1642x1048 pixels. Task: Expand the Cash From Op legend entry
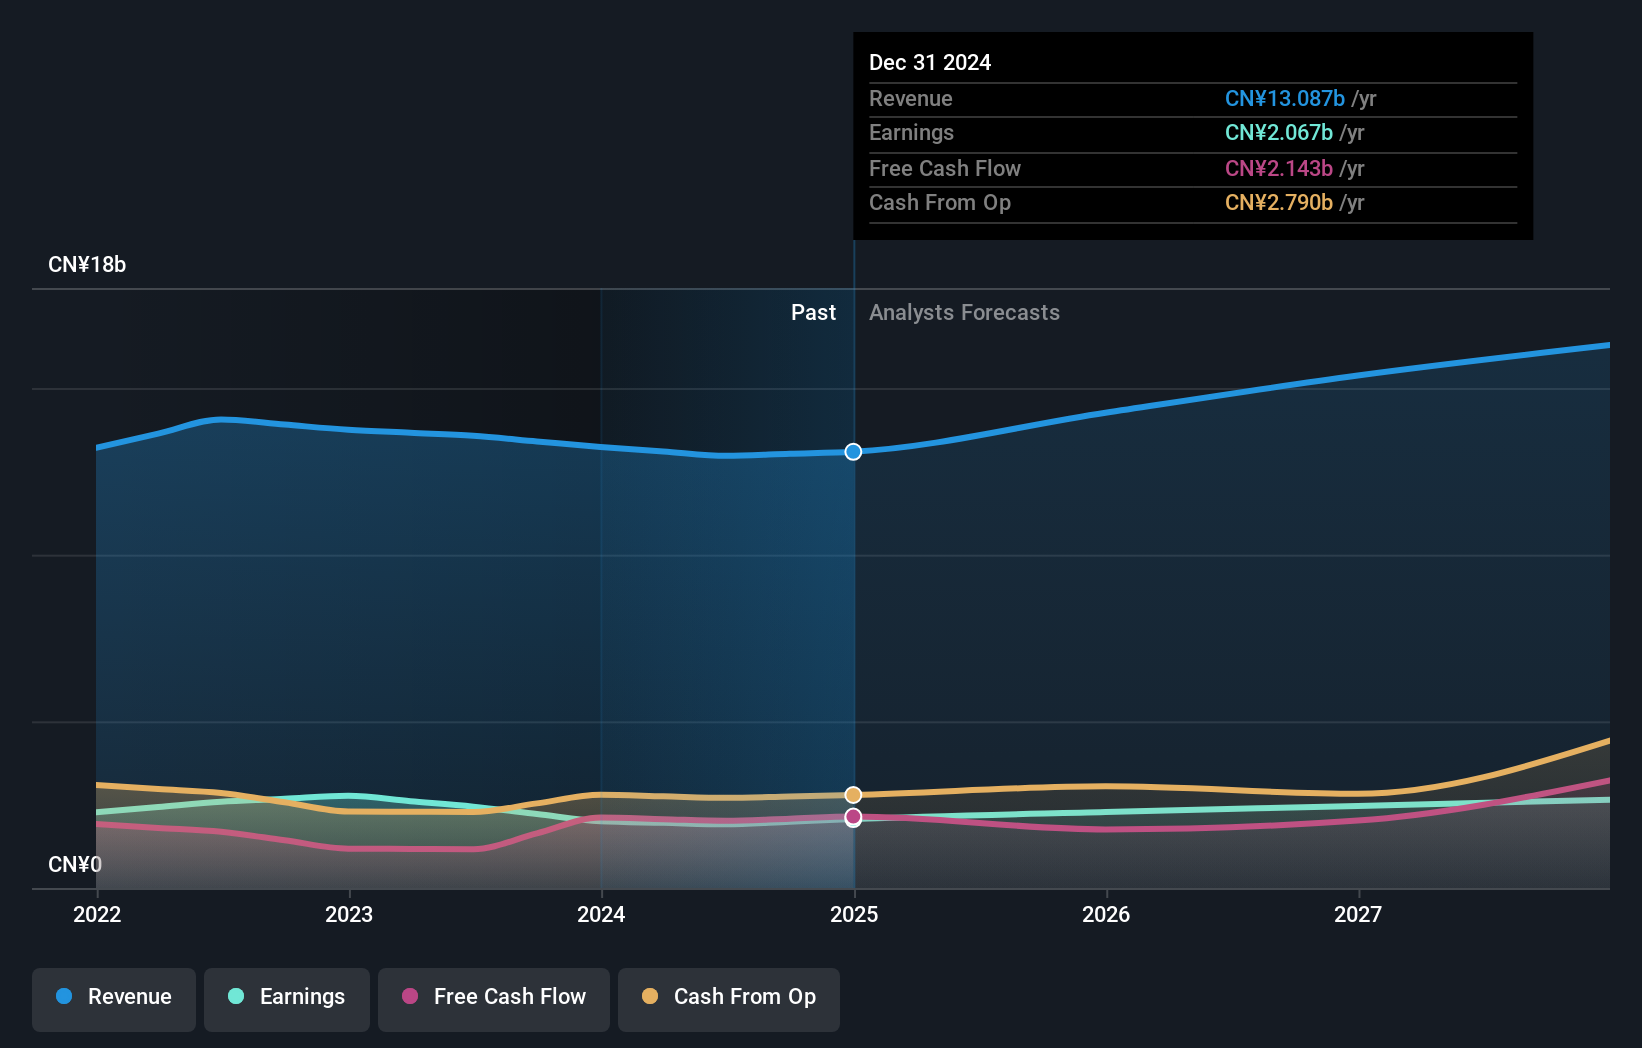coord(728,997)
